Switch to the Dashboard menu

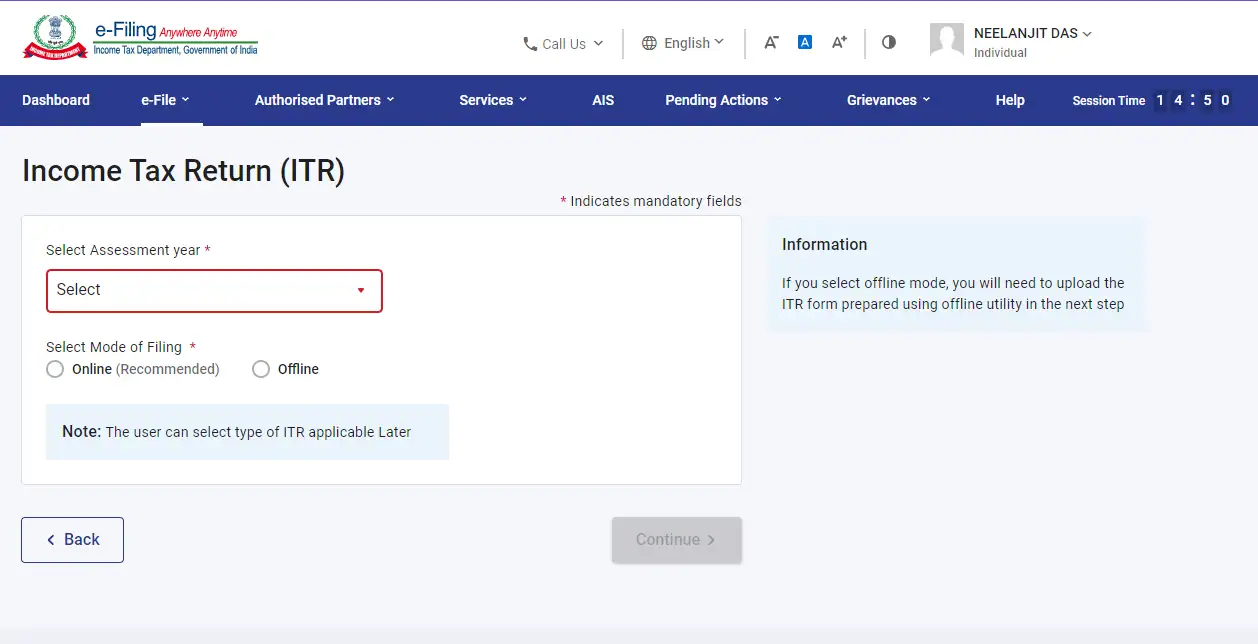click(x=55, y=100)
